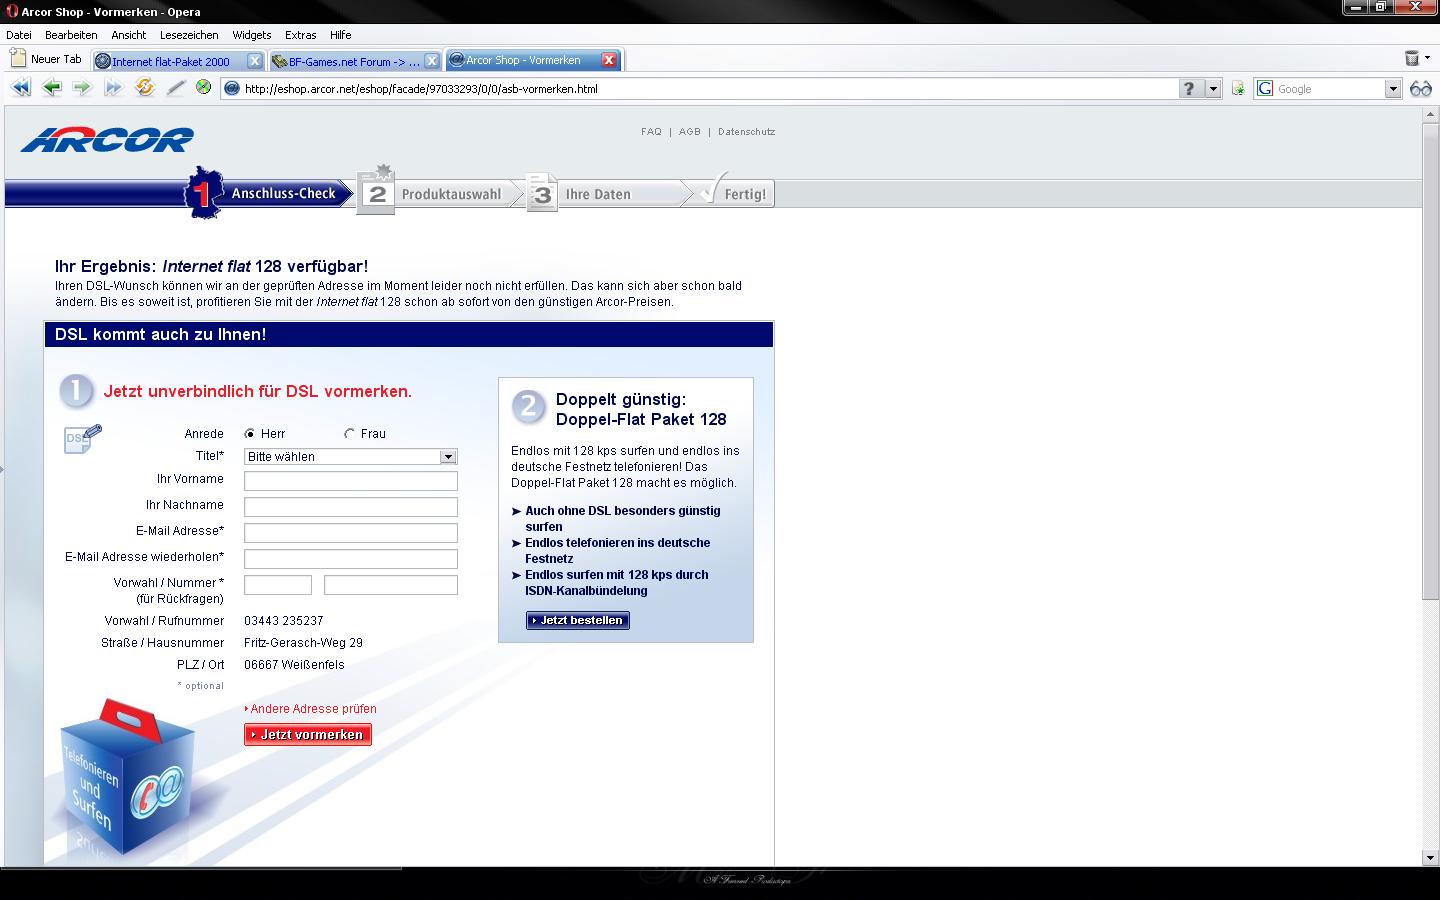Click the Rewind double-arrow navigation icon

21,88
